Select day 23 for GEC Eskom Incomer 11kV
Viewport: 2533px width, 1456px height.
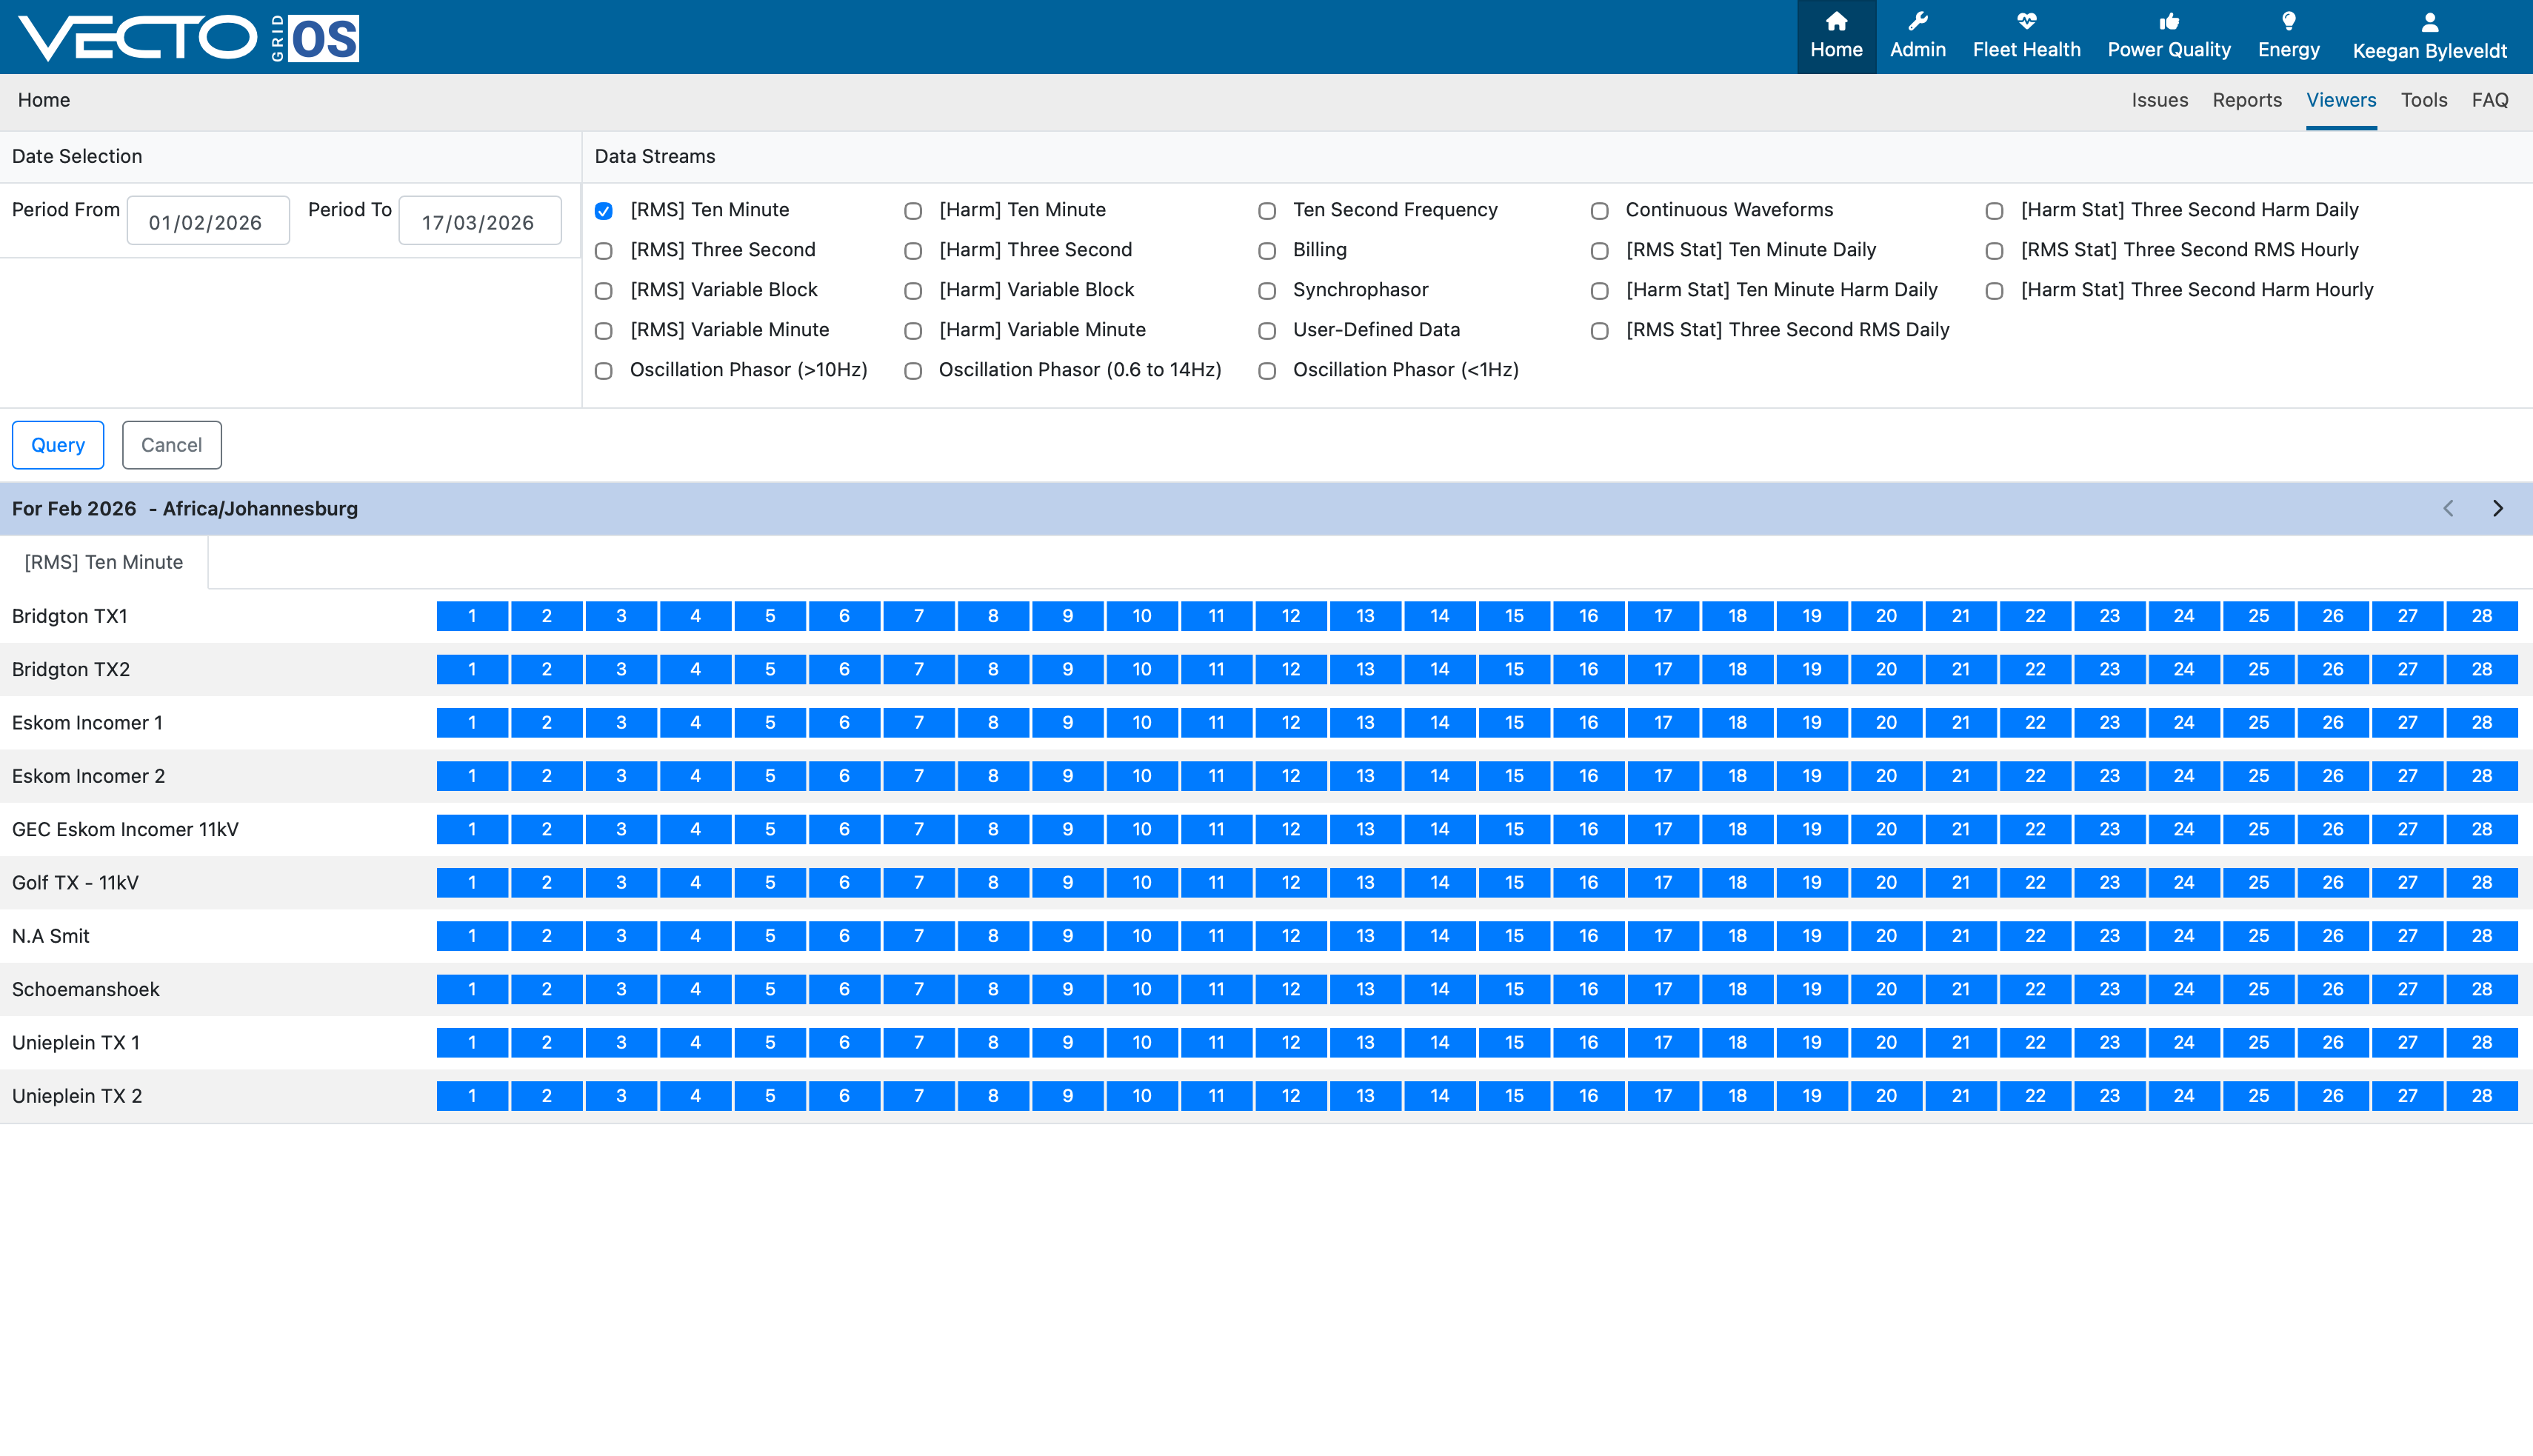(x=2109, y=829)
